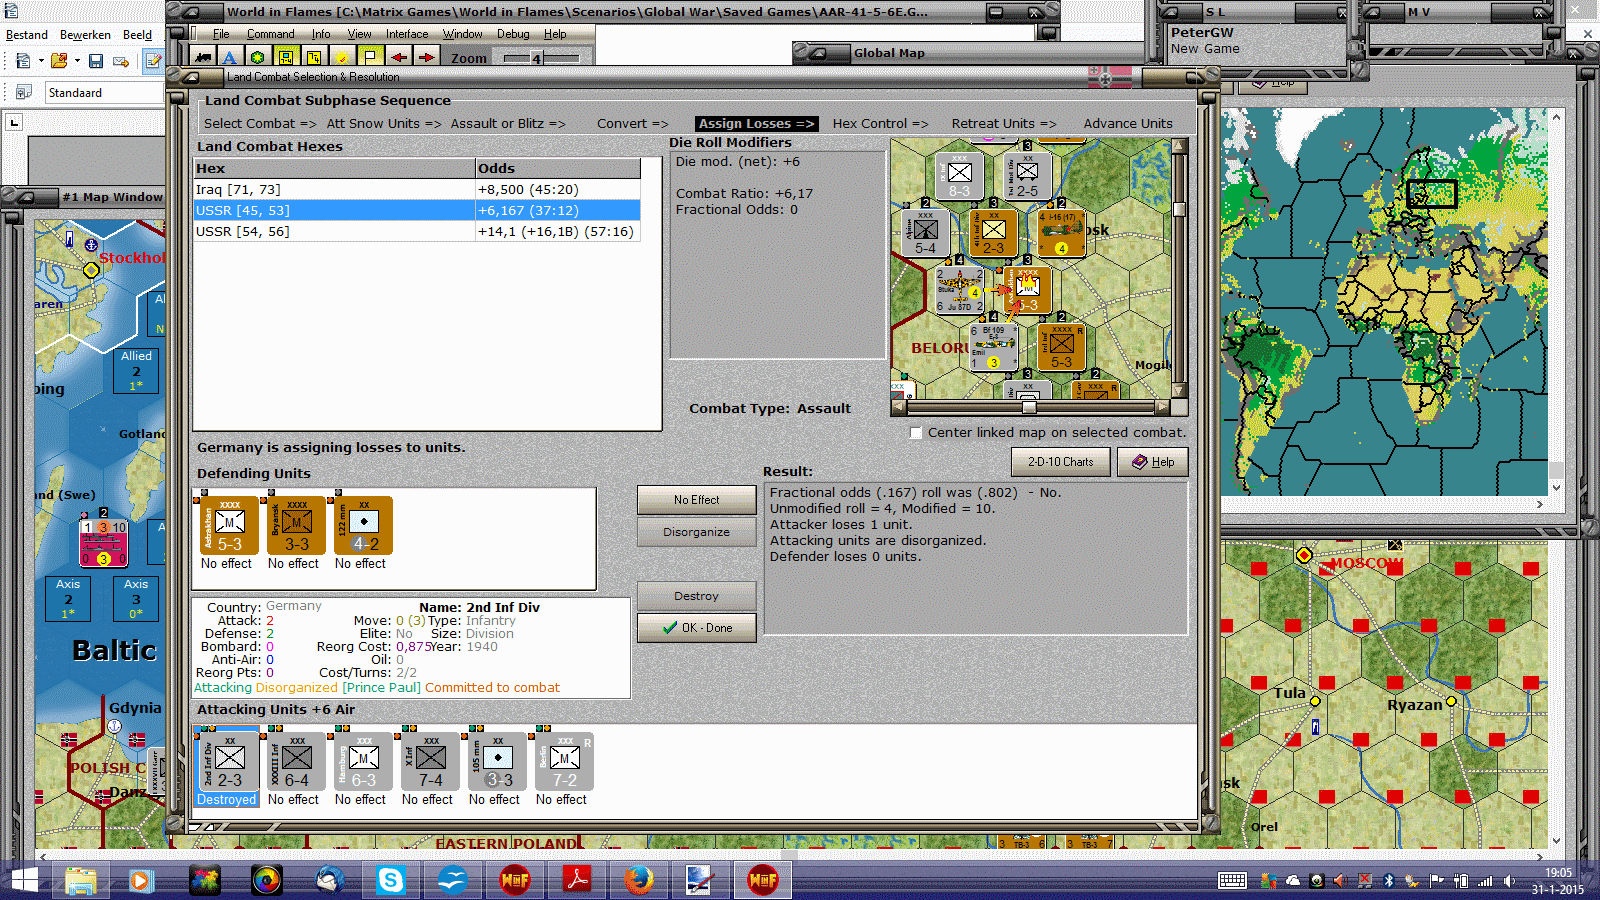Click the on-screen keyboard tray icon

point(1232,881)
